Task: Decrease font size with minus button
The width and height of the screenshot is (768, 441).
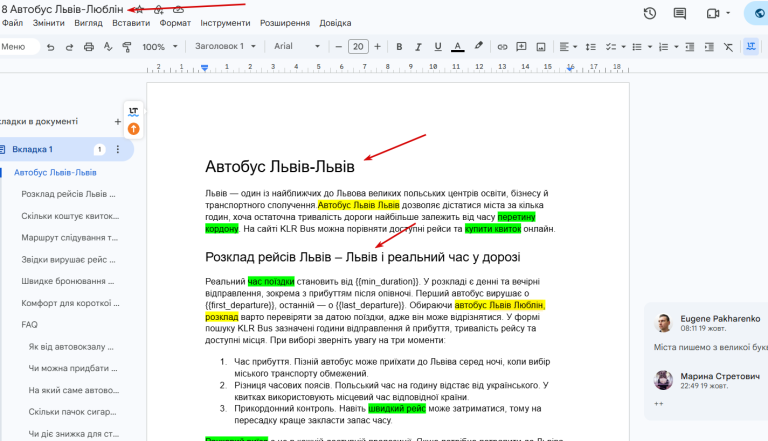Action: pyautogui.click(x=338, y=47)
